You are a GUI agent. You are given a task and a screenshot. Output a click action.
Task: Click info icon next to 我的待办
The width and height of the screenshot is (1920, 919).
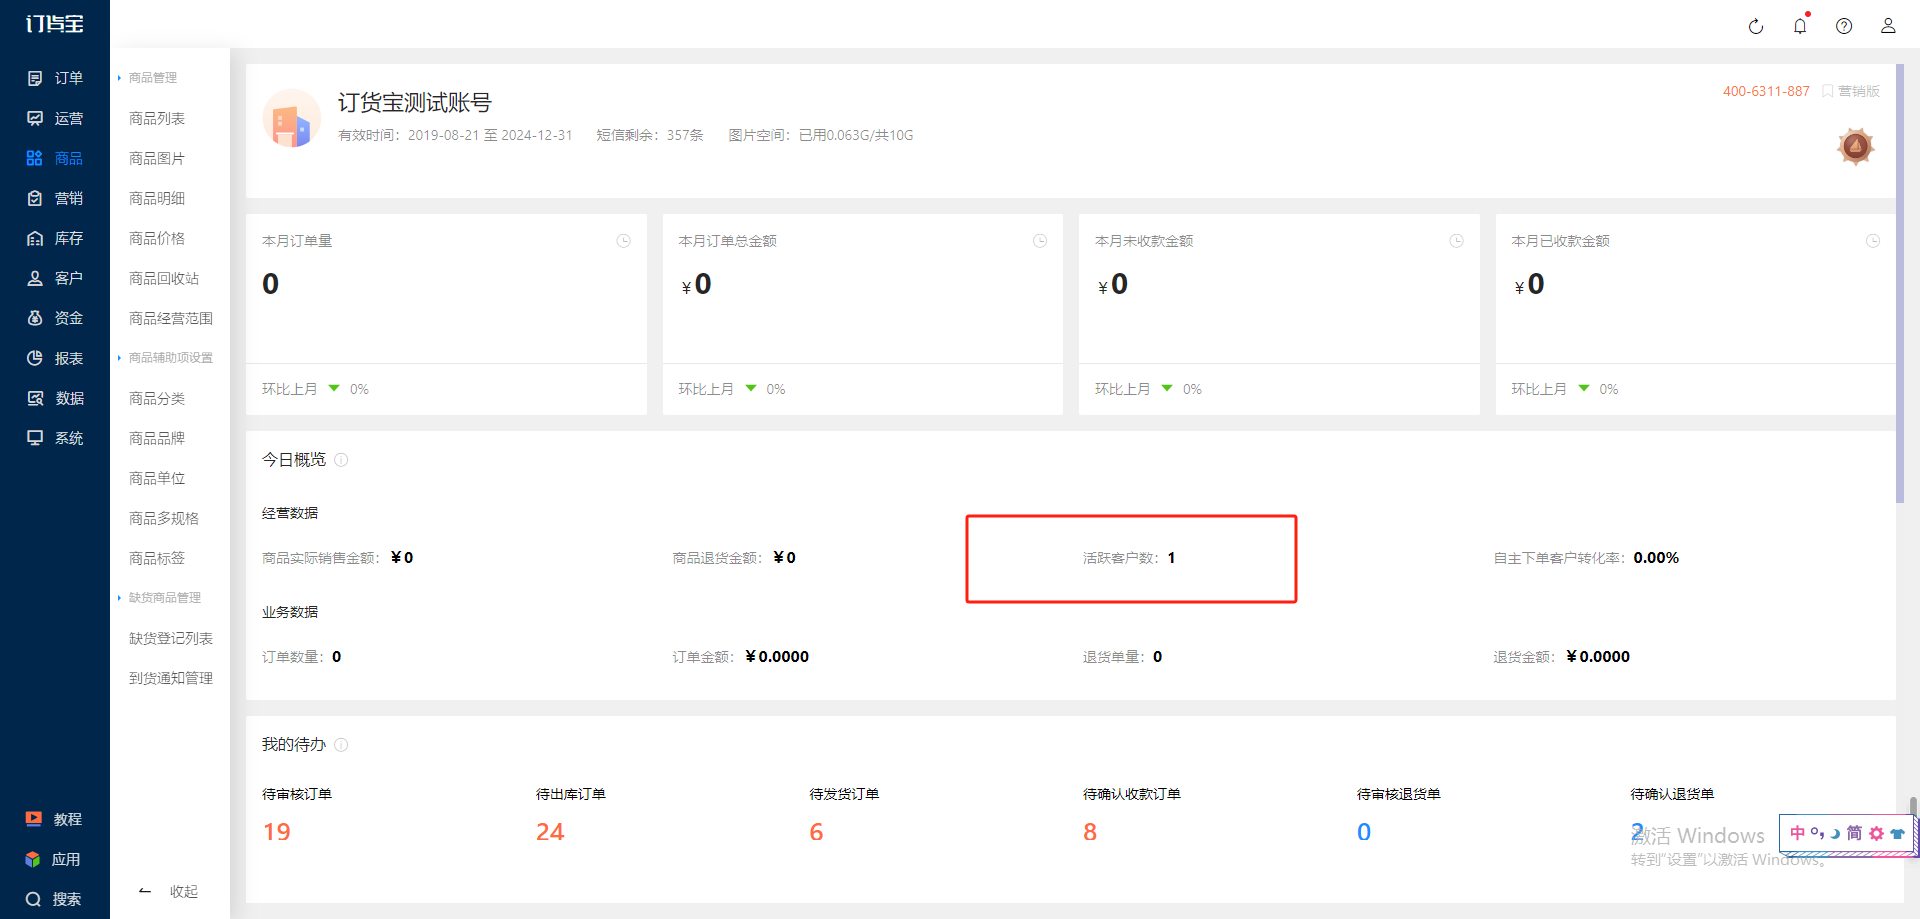(341, 745)
